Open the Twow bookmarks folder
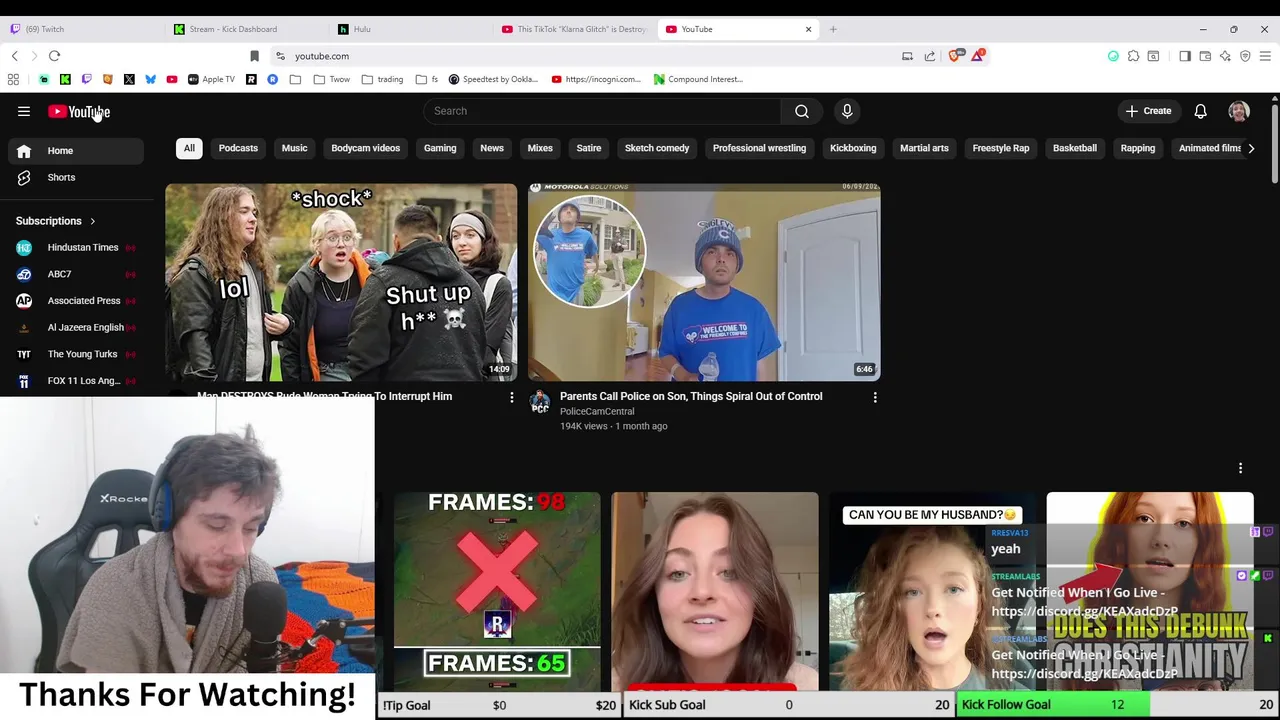1280x720 pixels. click(x=332, y=79)
